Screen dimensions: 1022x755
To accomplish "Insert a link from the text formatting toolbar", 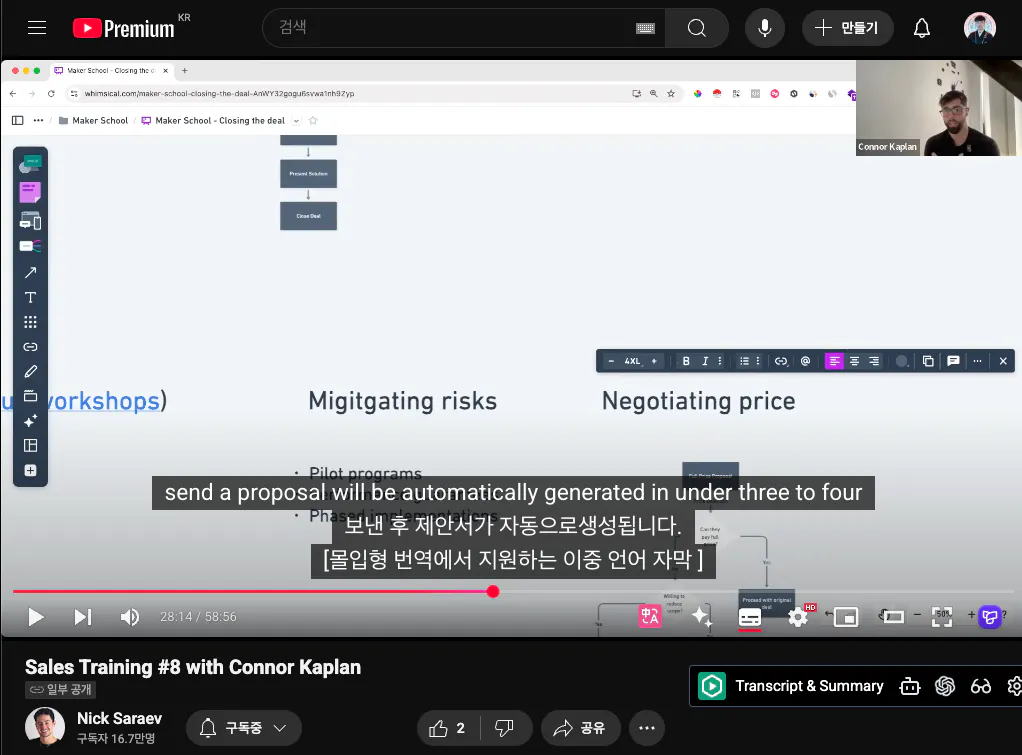I will click(x=780, y=361).
